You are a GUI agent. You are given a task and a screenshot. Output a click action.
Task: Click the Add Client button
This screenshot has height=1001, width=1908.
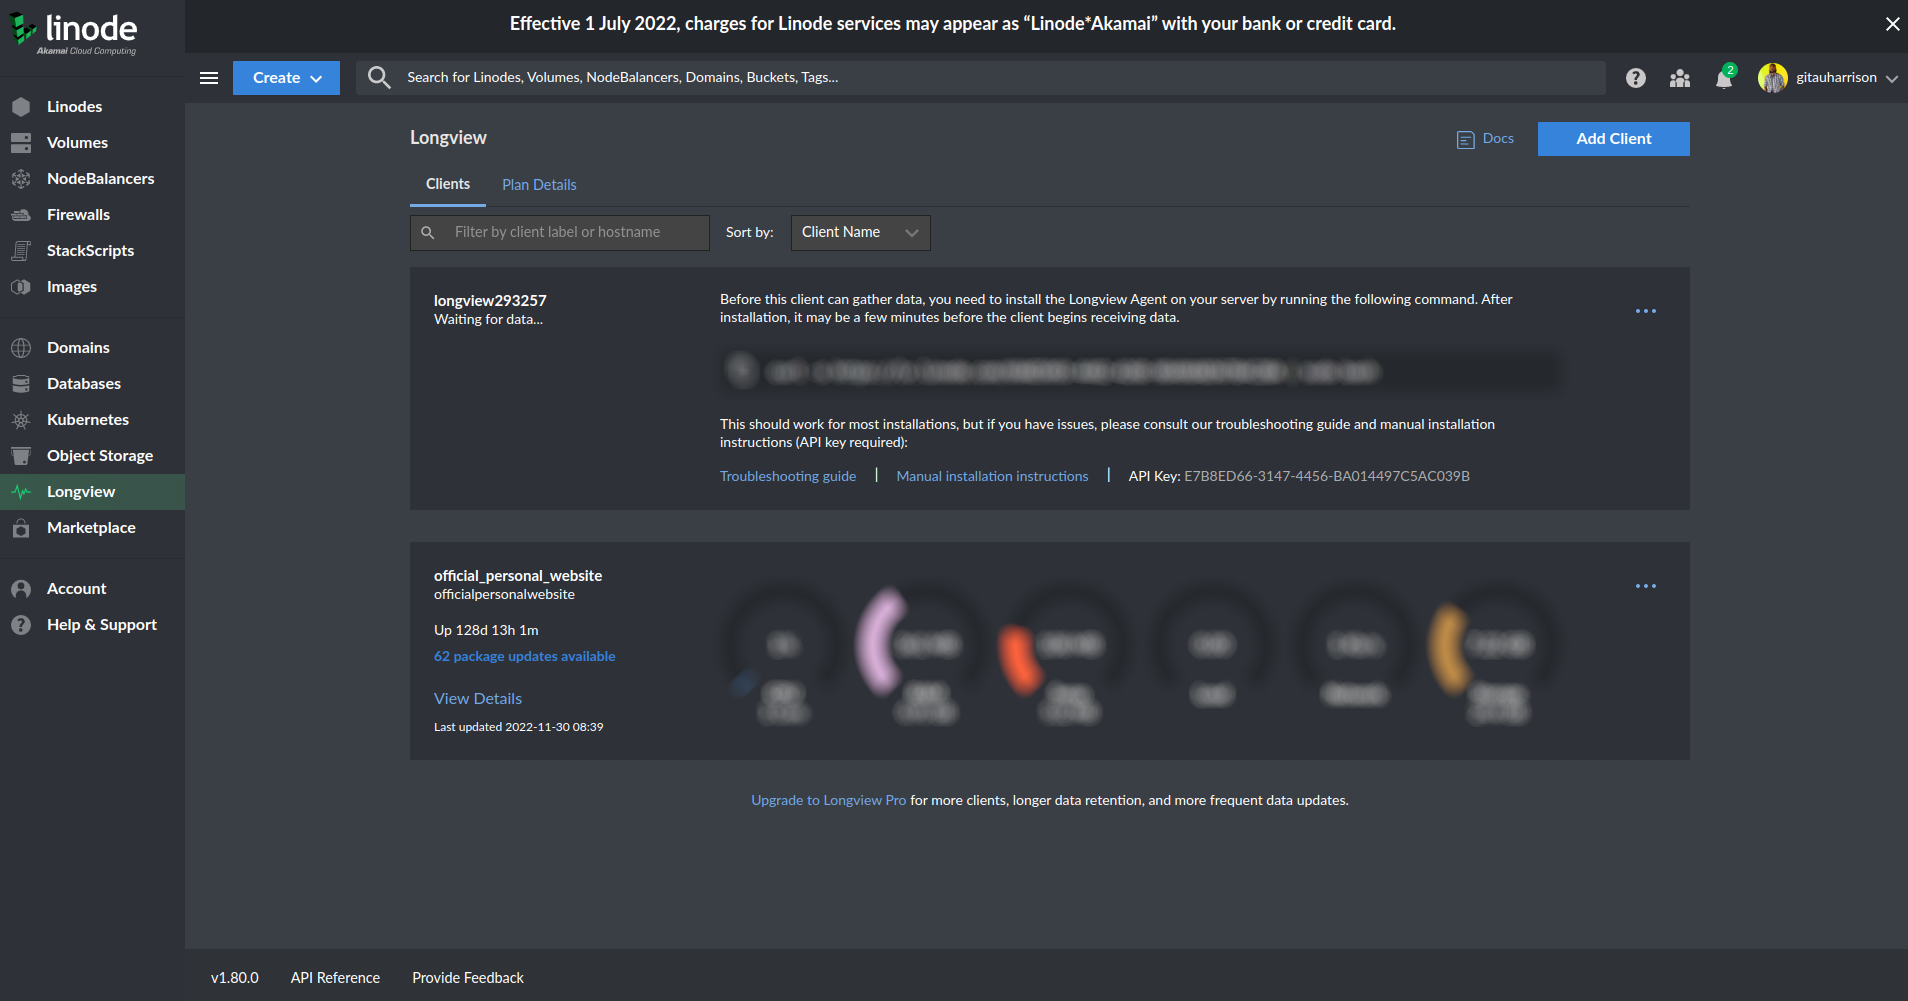tap(1613, 139)
